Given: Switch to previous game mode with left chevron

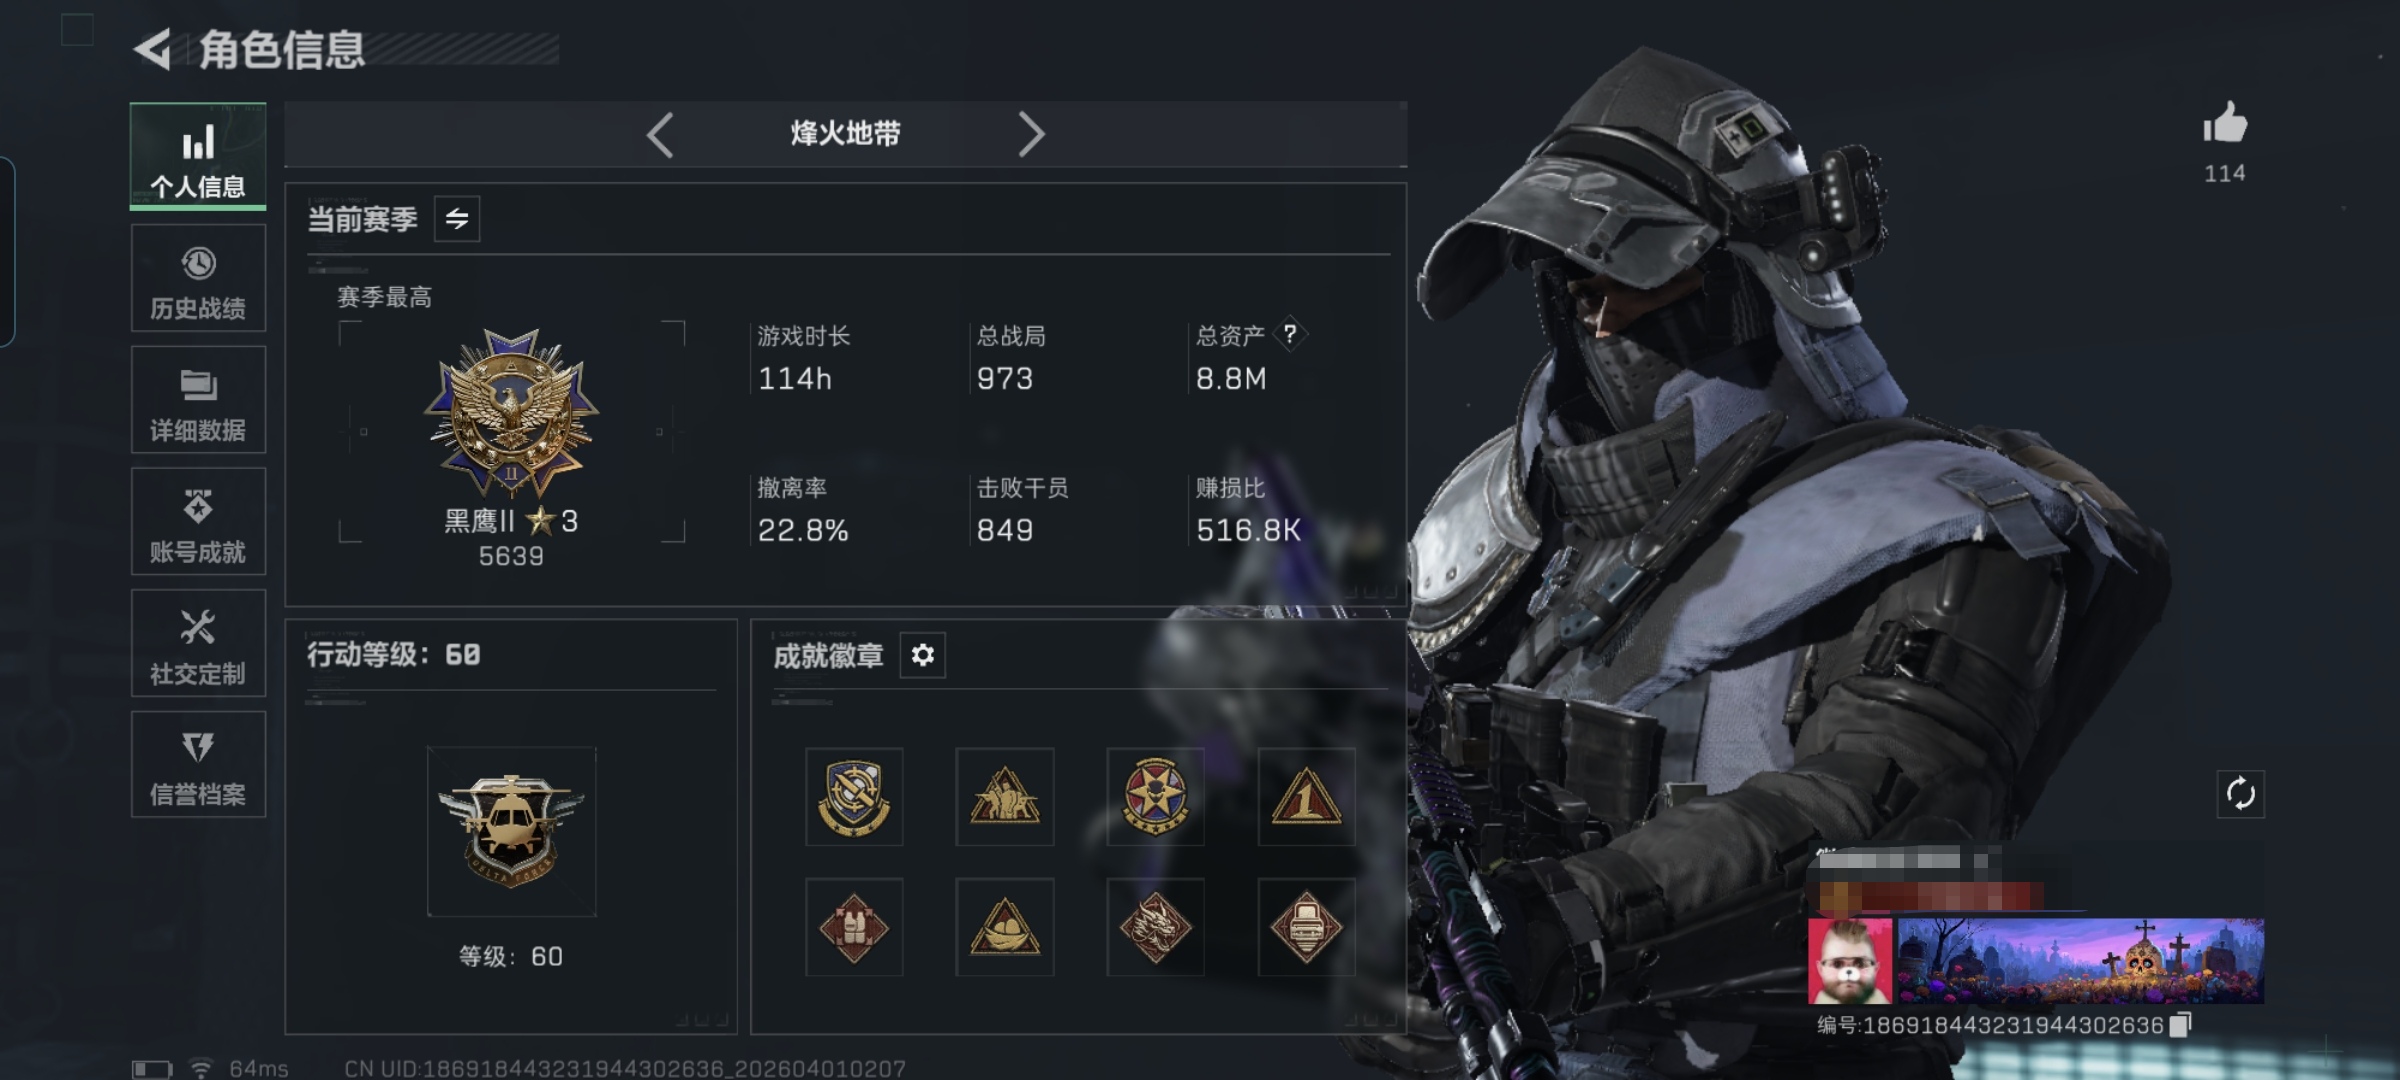Looking at the screenshot, I should pos(660,134).
